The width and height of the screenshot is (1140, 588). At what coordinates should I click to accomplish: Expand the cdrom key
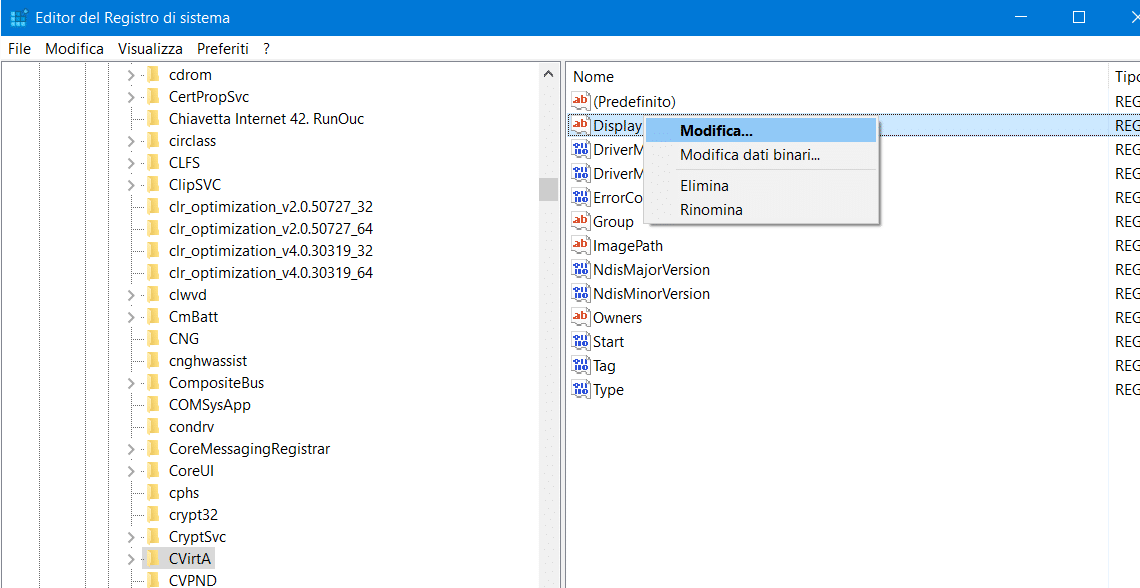pyautogui.click(x=131, y=74)
